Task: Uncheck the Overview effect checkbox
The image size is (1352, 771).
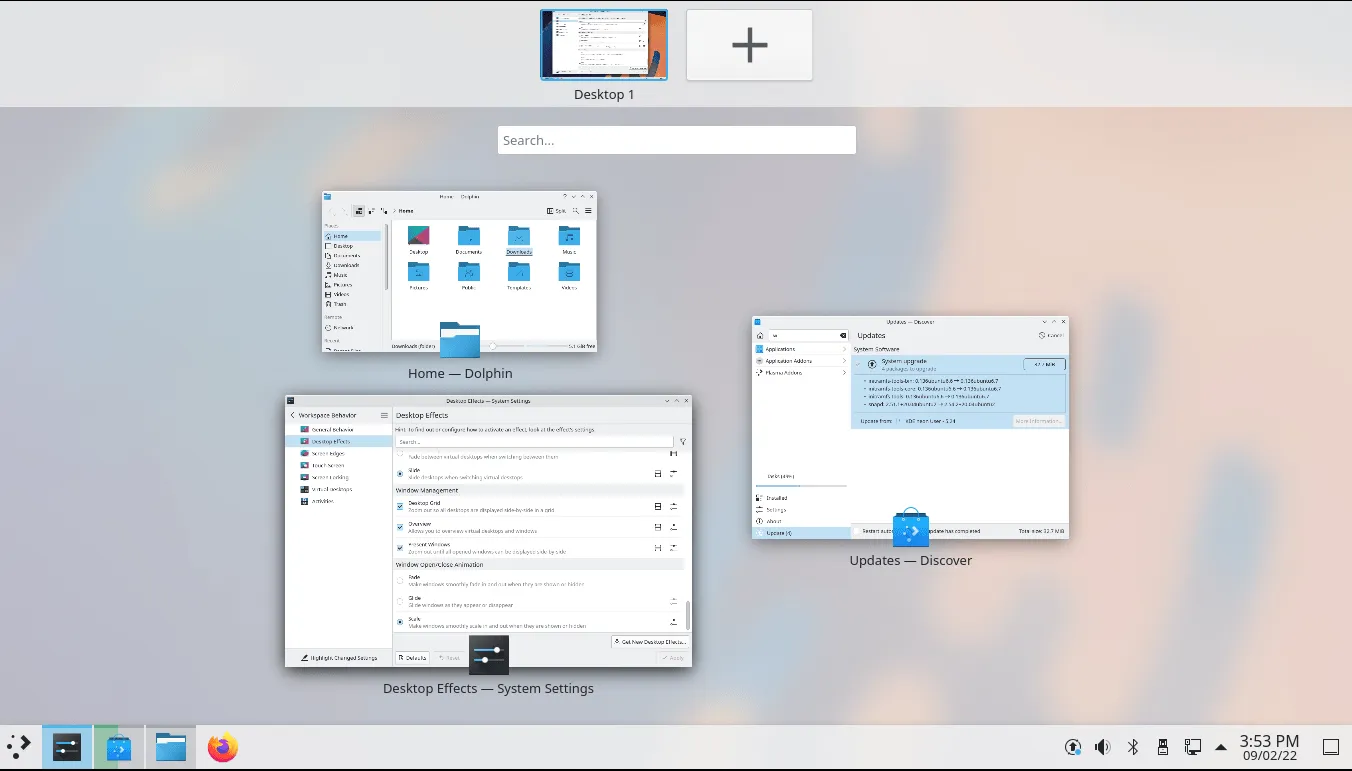Action: (400, 527)
